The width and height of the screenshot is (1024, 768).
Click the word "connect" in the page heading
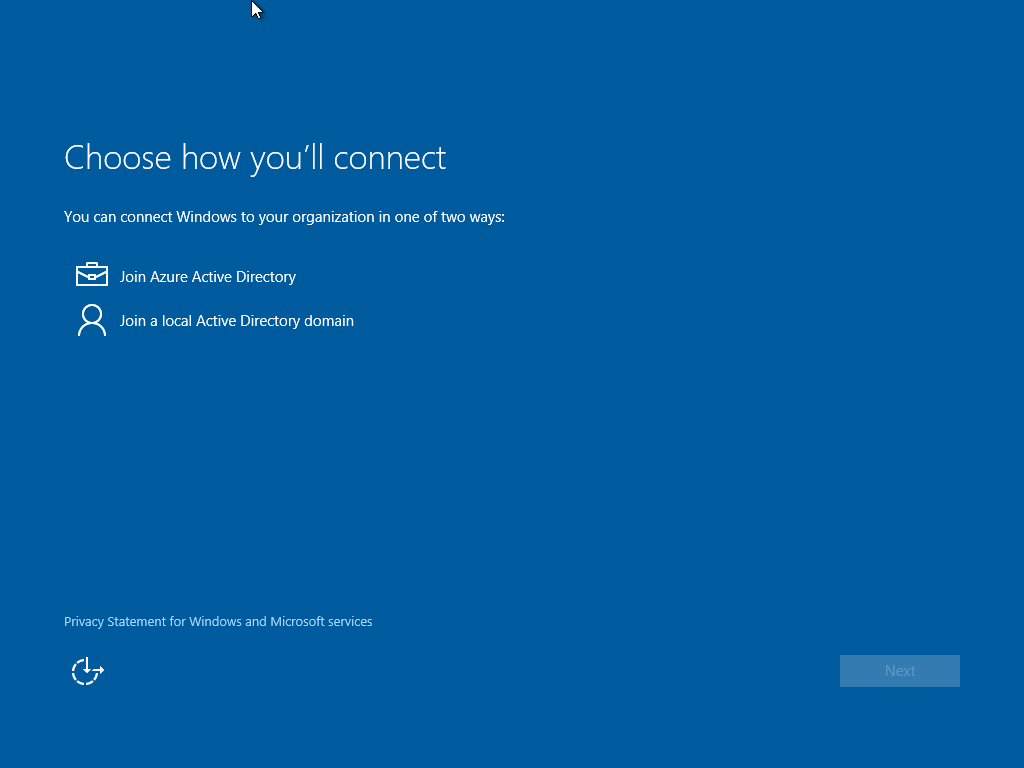389,158
